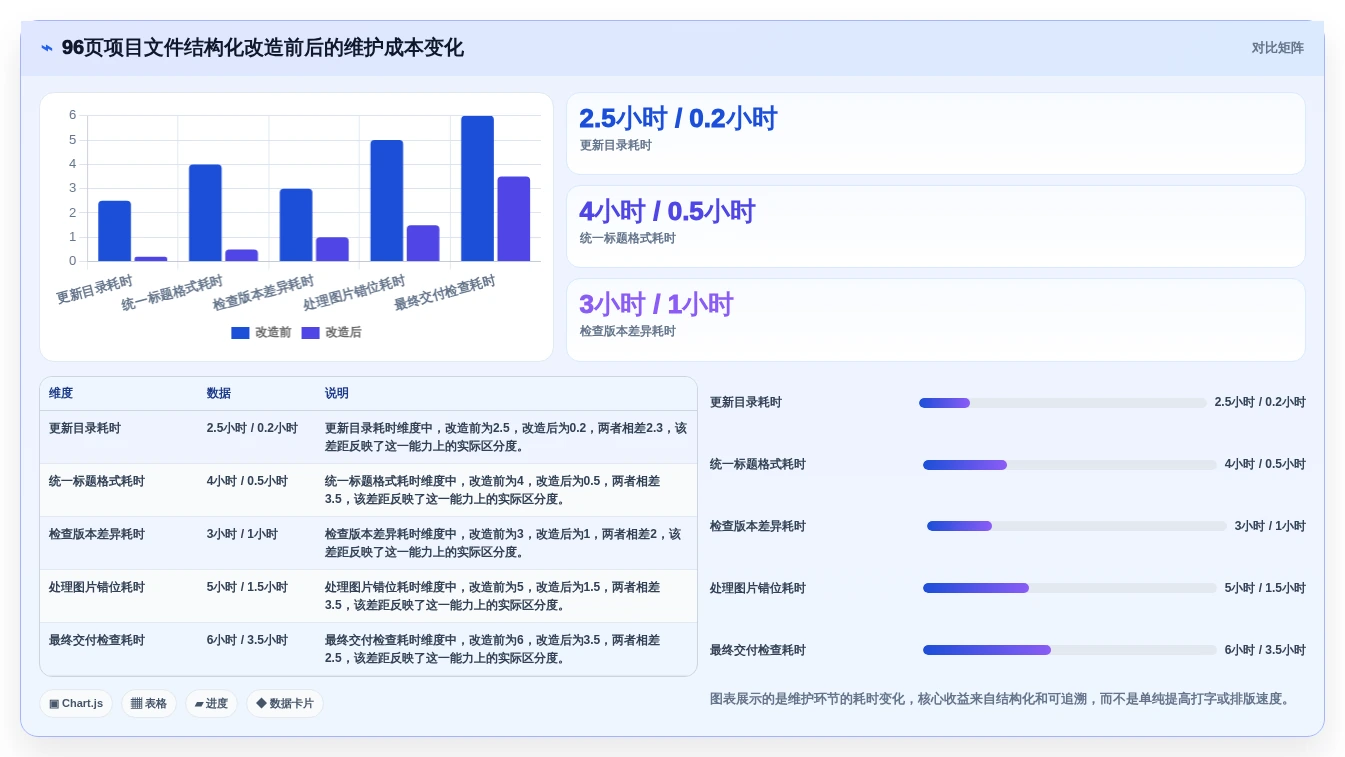Click the 维度 column header

(61, 394)
